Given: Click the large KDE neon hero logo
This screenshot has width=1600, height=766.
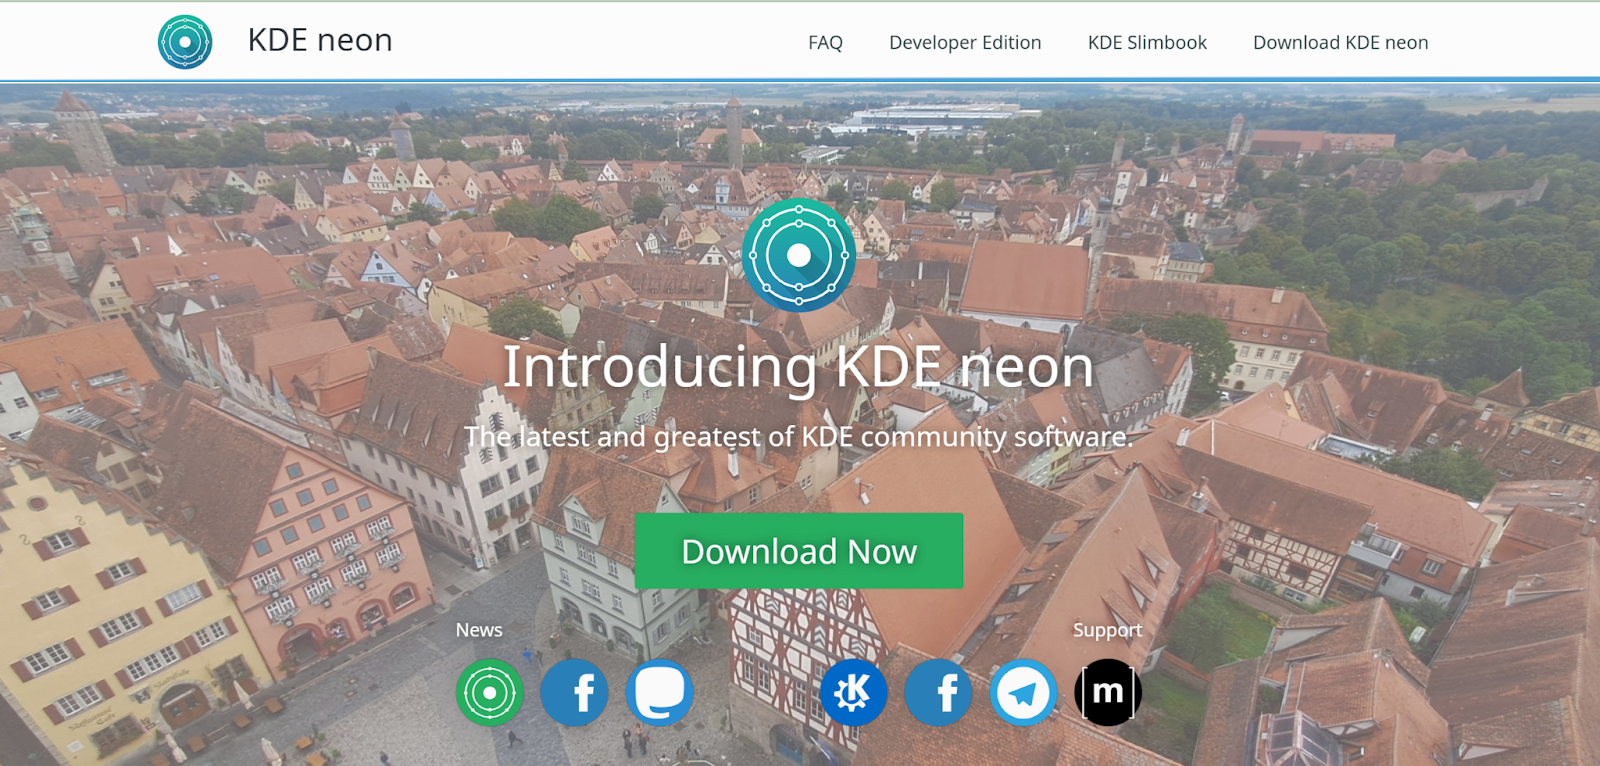Looking at the screenshot, I should click(799, 255).
